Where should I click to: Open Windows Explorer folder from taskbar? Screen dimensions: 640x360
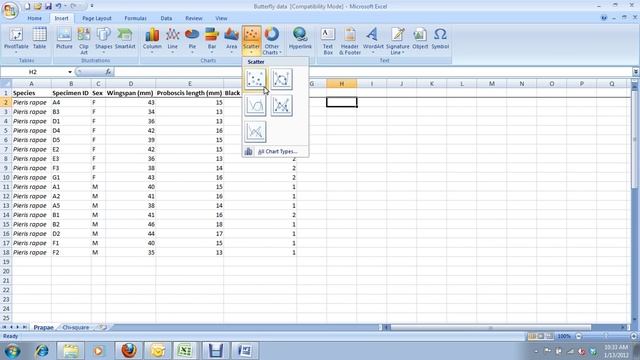[x=70, y=351]
